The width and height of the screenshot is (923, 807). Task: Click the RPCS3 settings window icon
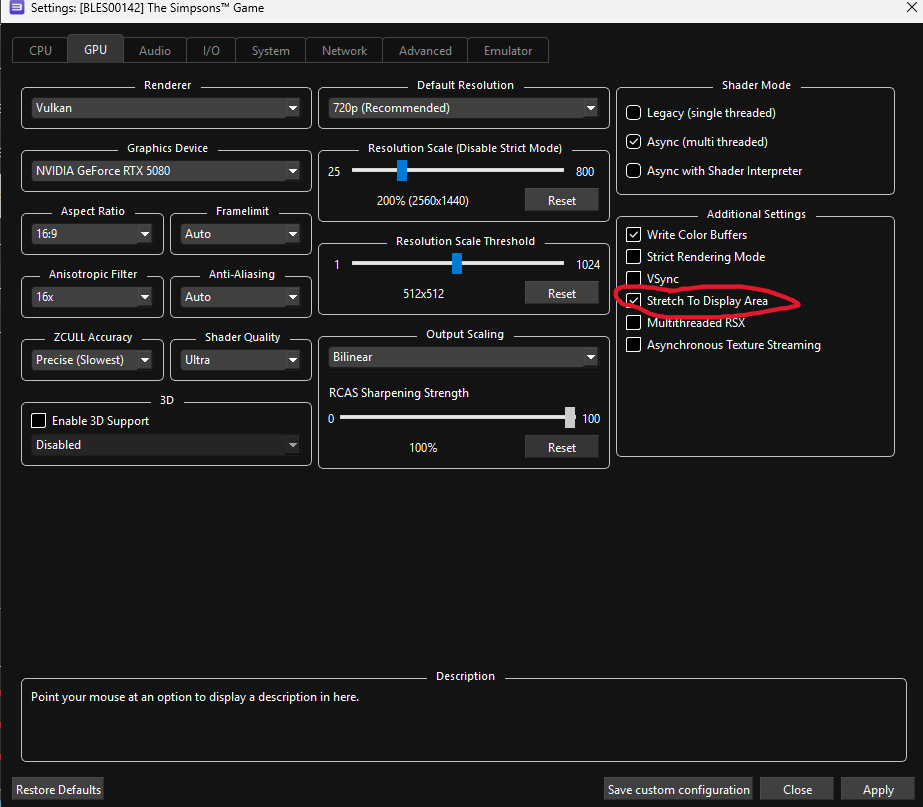[16, 8]
